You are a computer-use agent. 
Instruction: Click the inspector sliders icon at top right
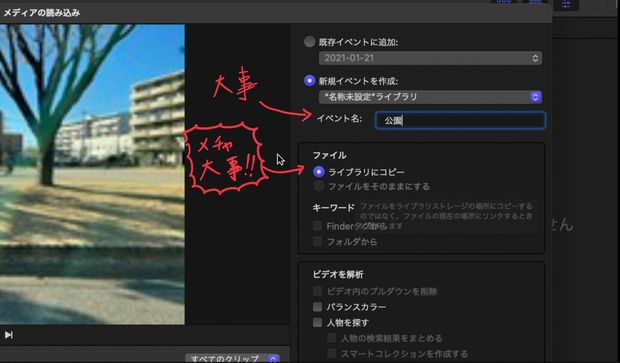coord(566,4)
